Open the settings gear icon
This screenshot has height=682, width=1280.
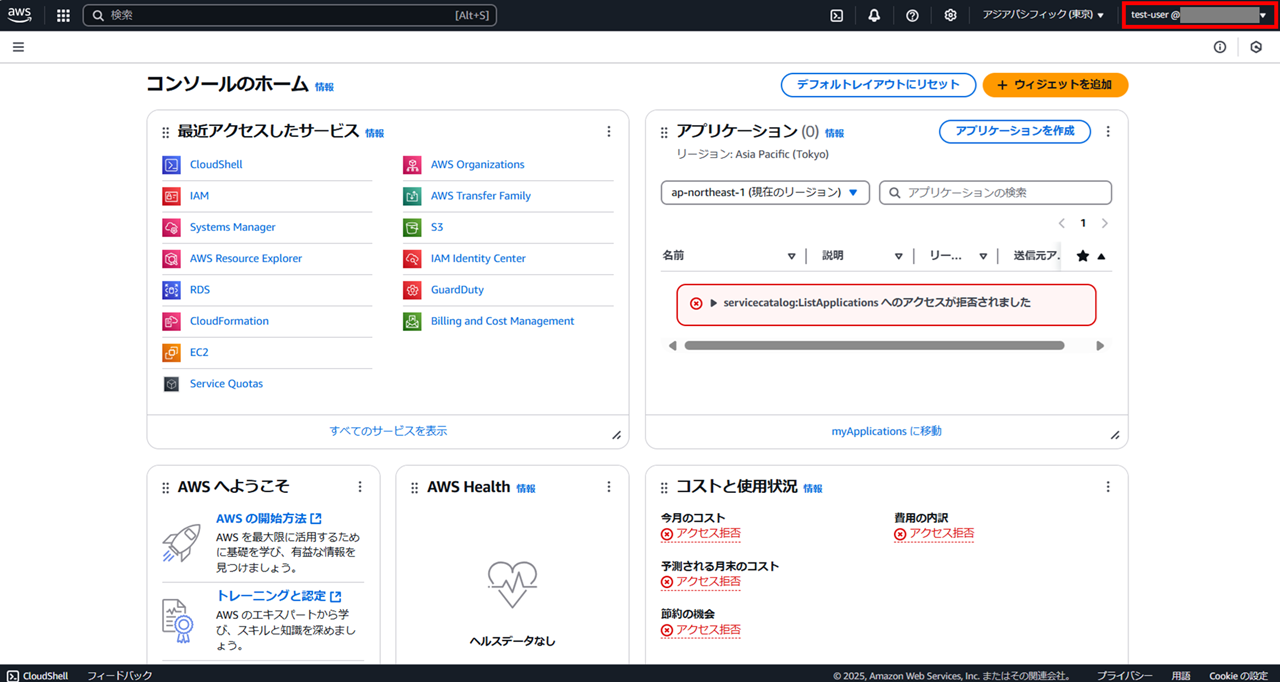(x=950, y=15)
